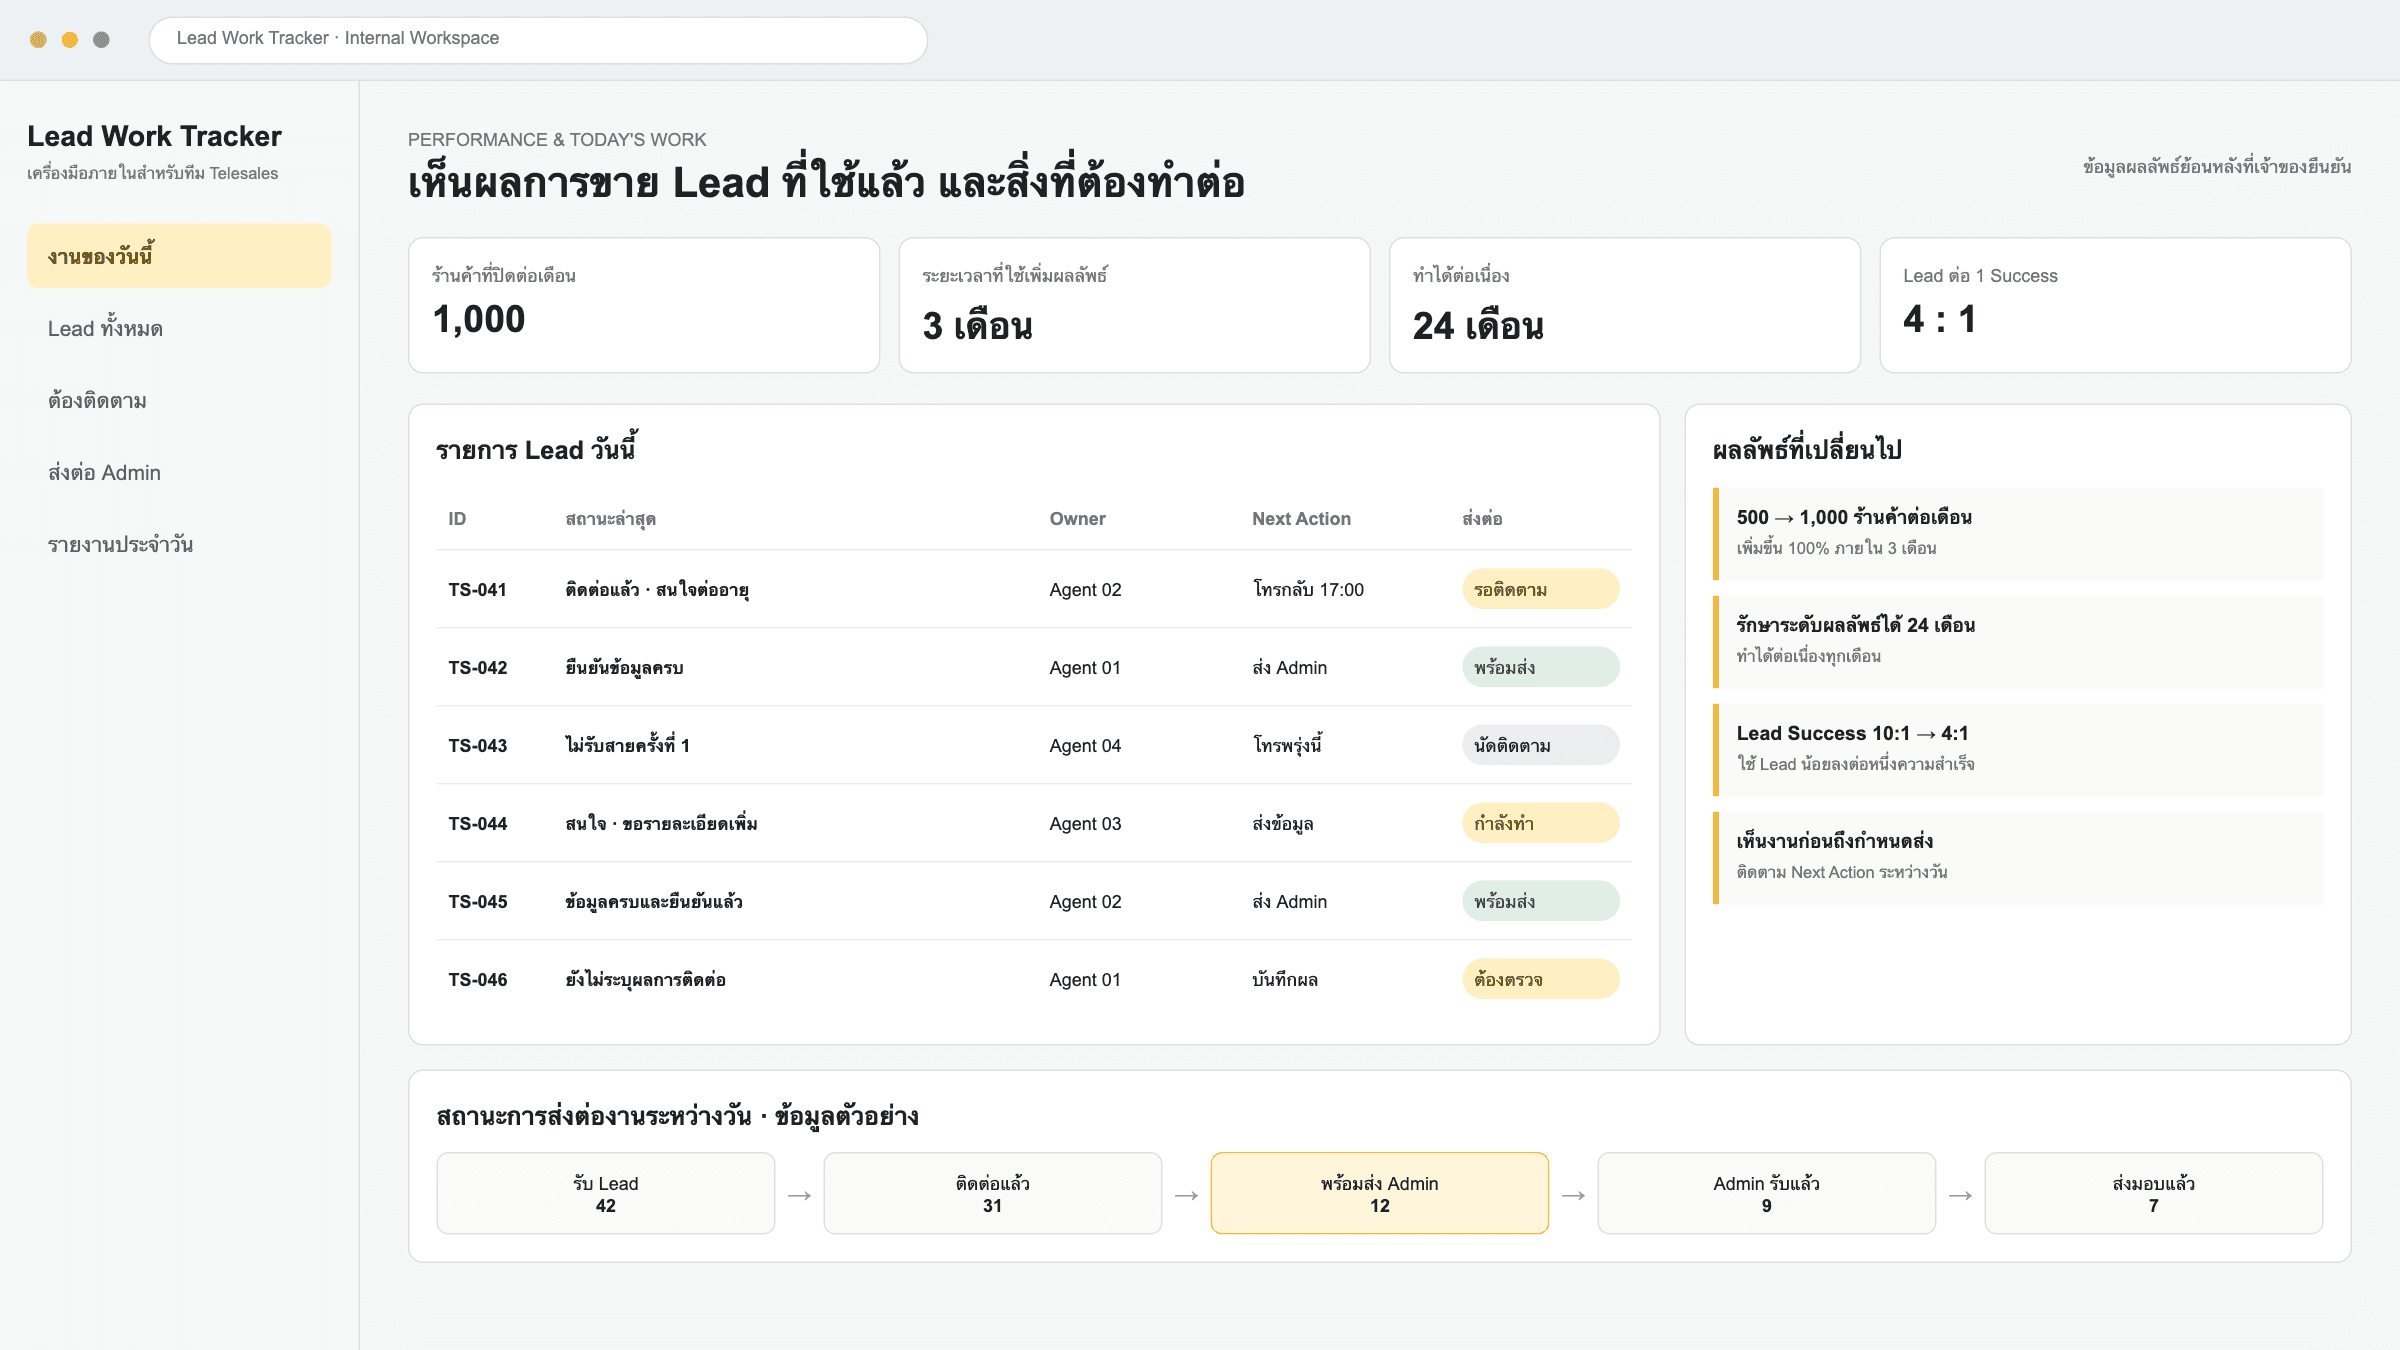Image resolution: width=2400 pixels, height=1350 pixels.
Task: Click the ข้อมูลผลลัพธ์ย้อนหลังที่เจ้าของยืนยัน note
Action: [x=2217, y=167]
